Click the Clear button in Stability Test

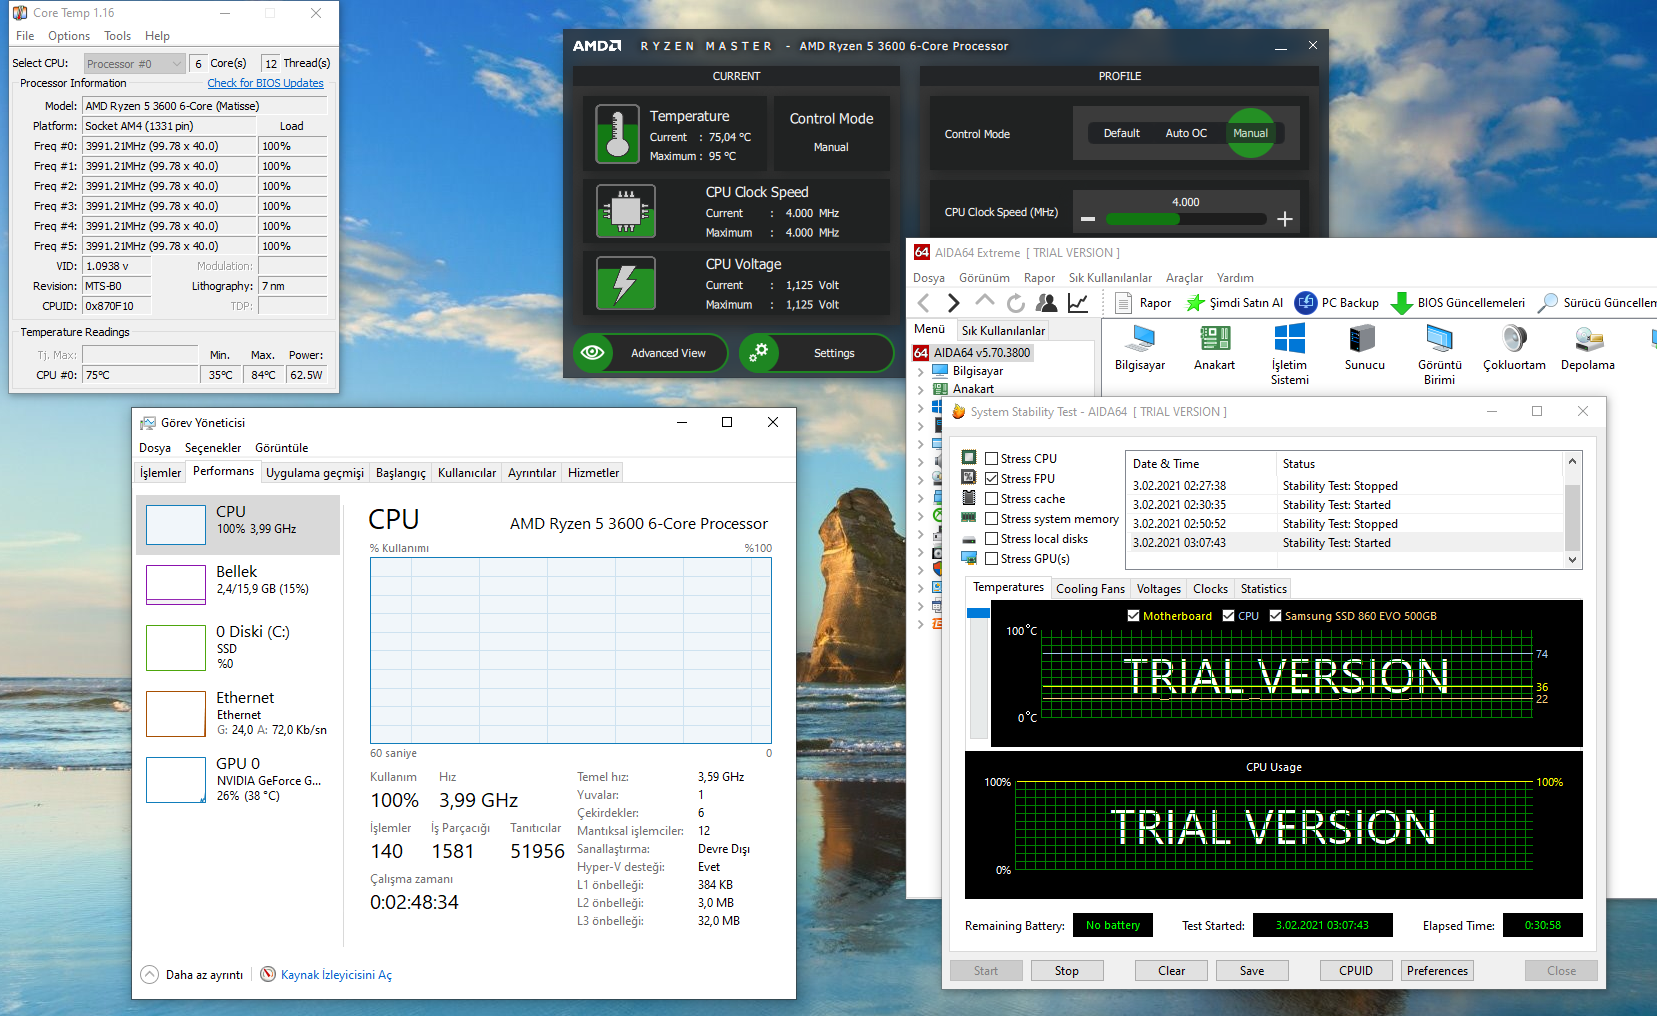pos(1172,971)
